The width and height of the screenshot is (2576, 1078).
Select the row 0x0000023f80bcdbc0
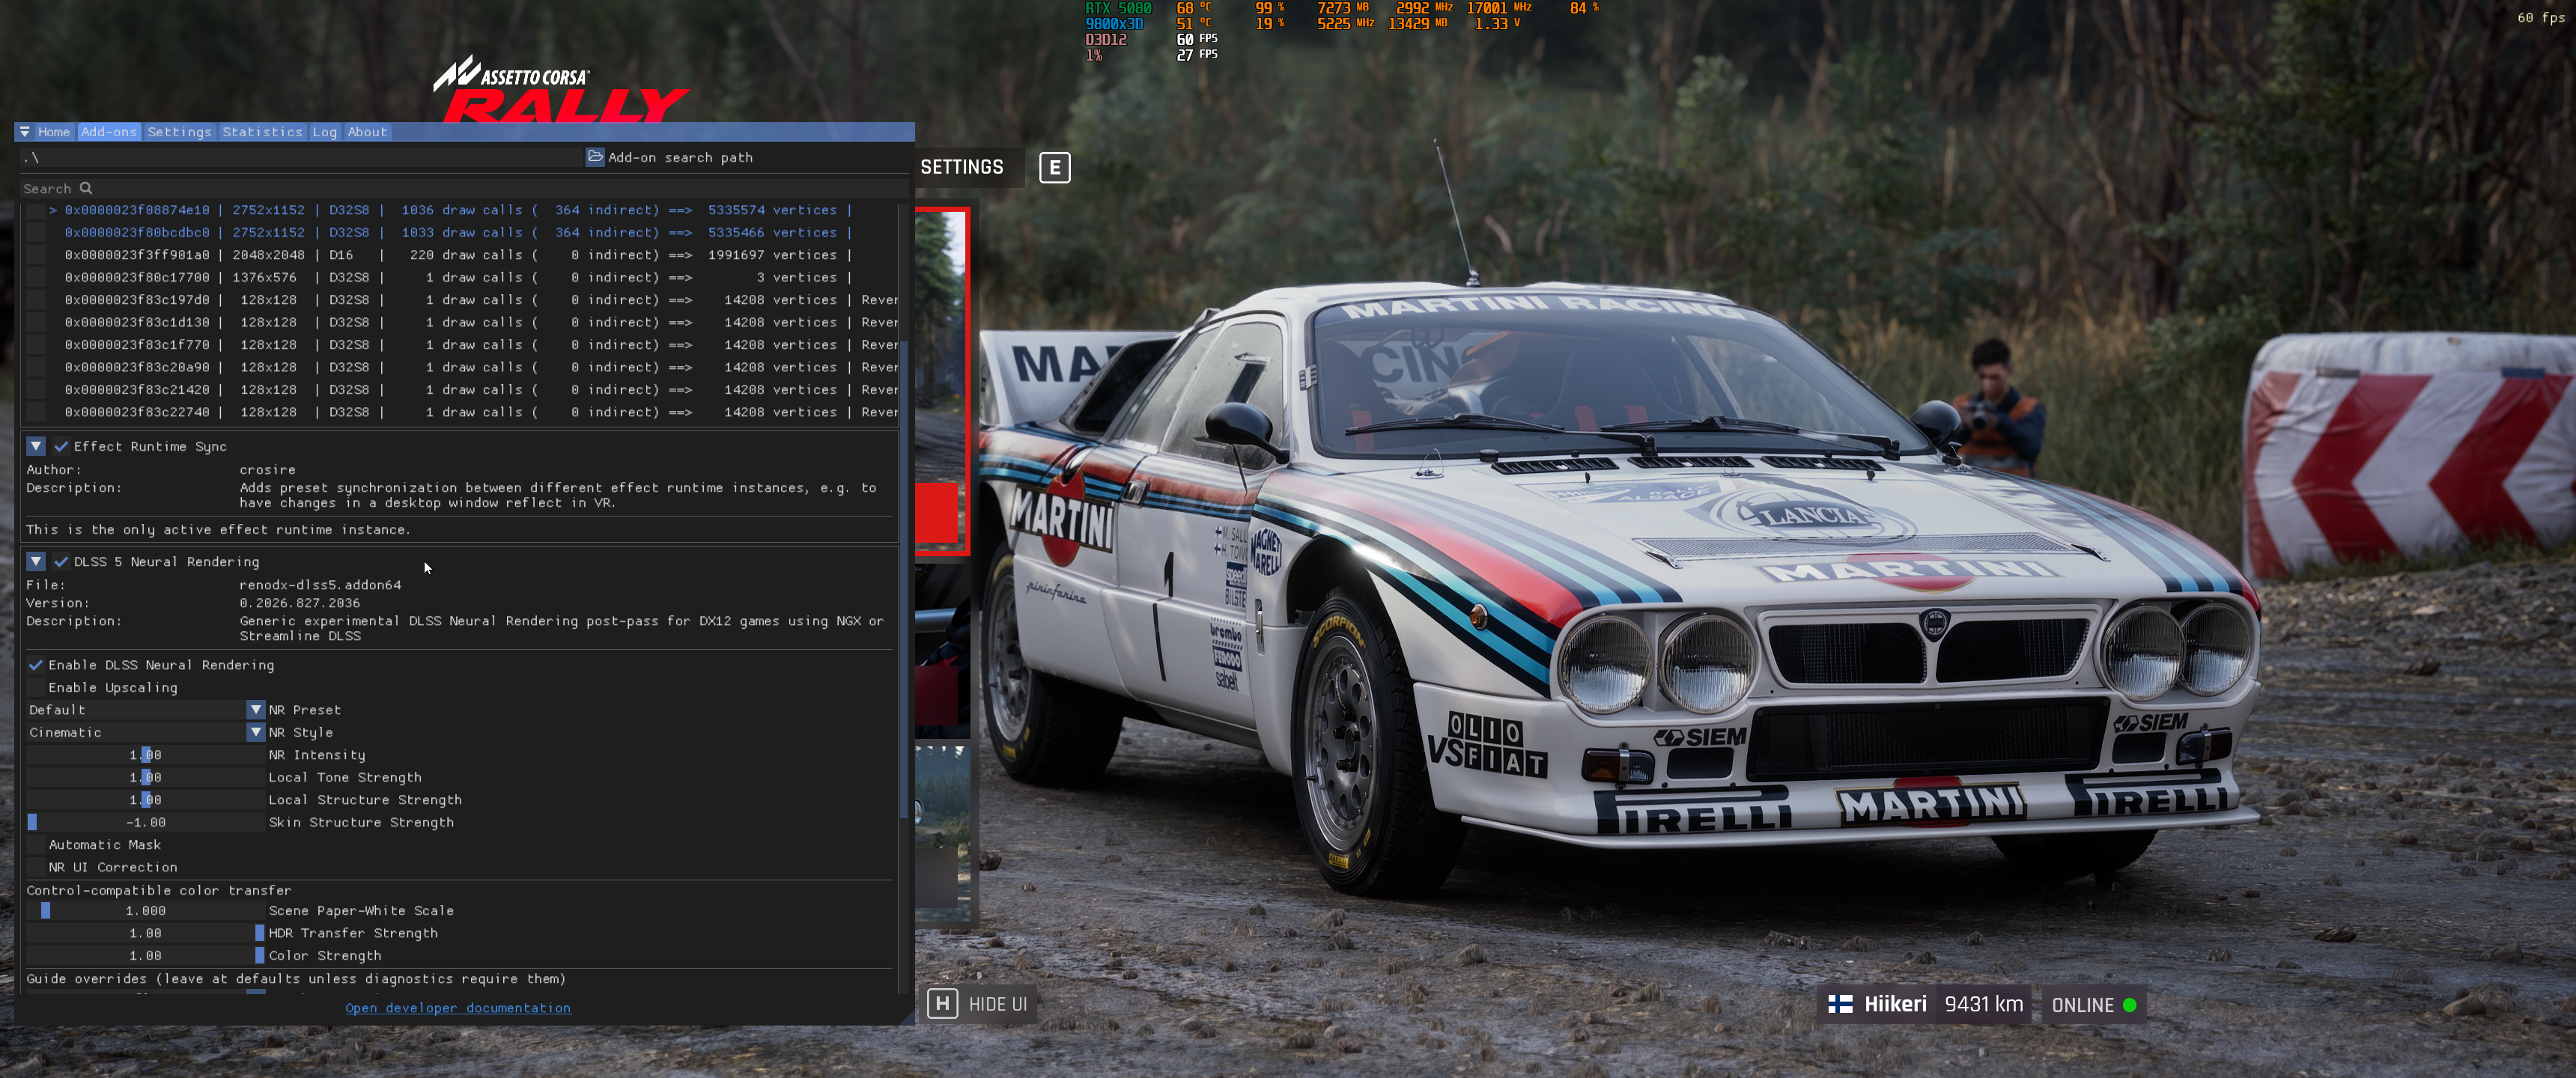(458, 233)
